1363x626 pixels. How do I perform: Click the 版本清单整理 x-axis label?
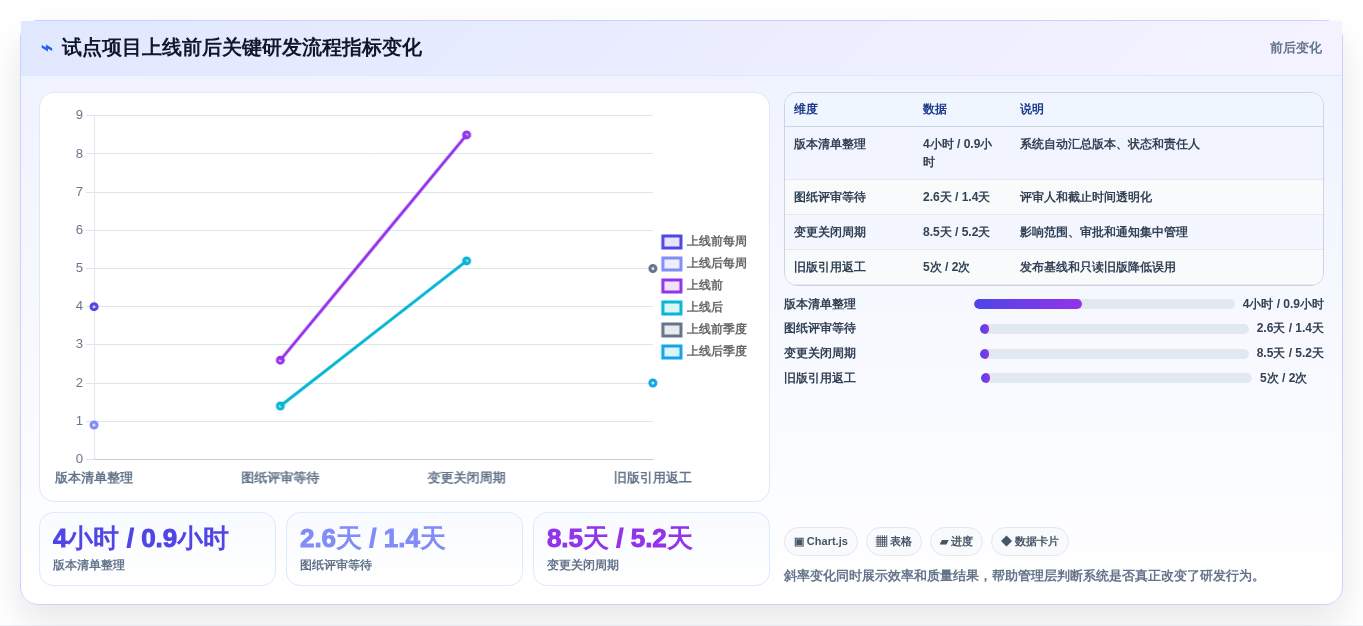click(x=94, y=478)
